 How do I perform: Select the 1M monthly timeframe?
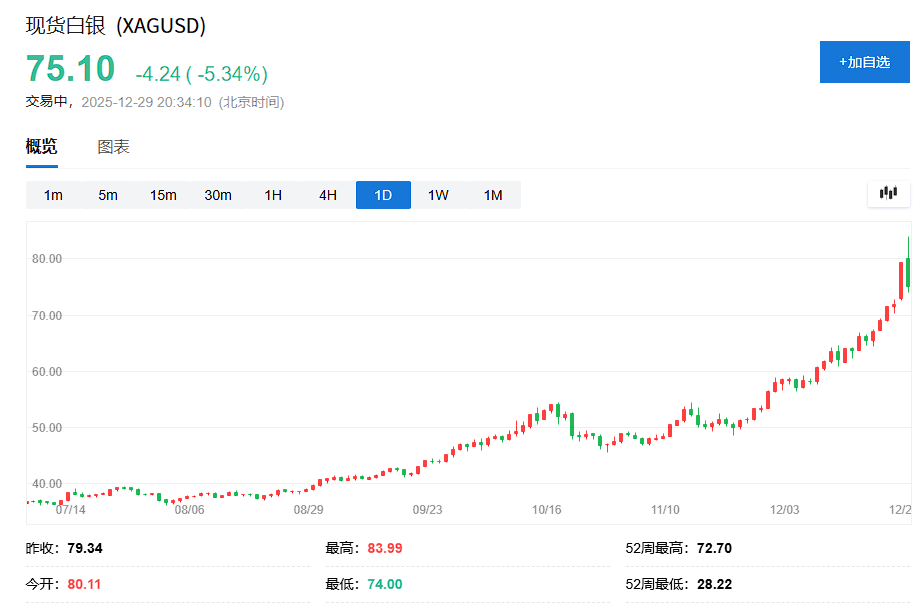[x=493, y=195]
